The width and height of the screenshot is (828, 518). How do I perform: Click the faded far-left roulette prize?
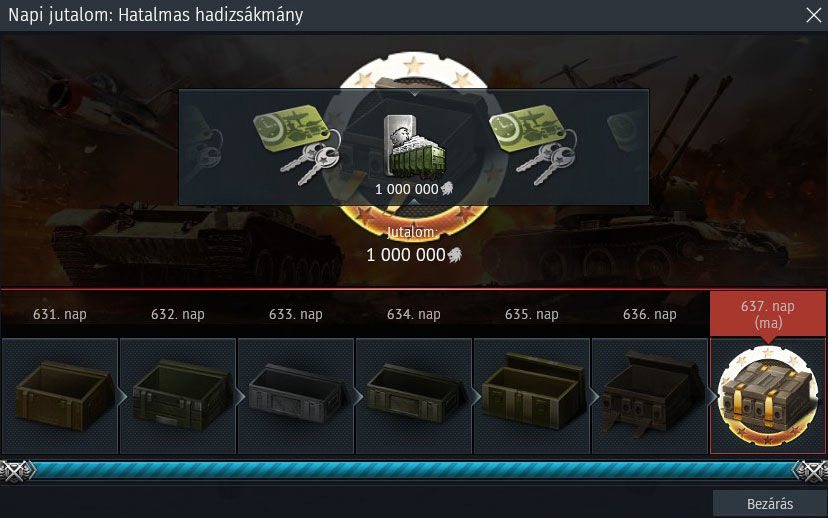tap(203, 143)
